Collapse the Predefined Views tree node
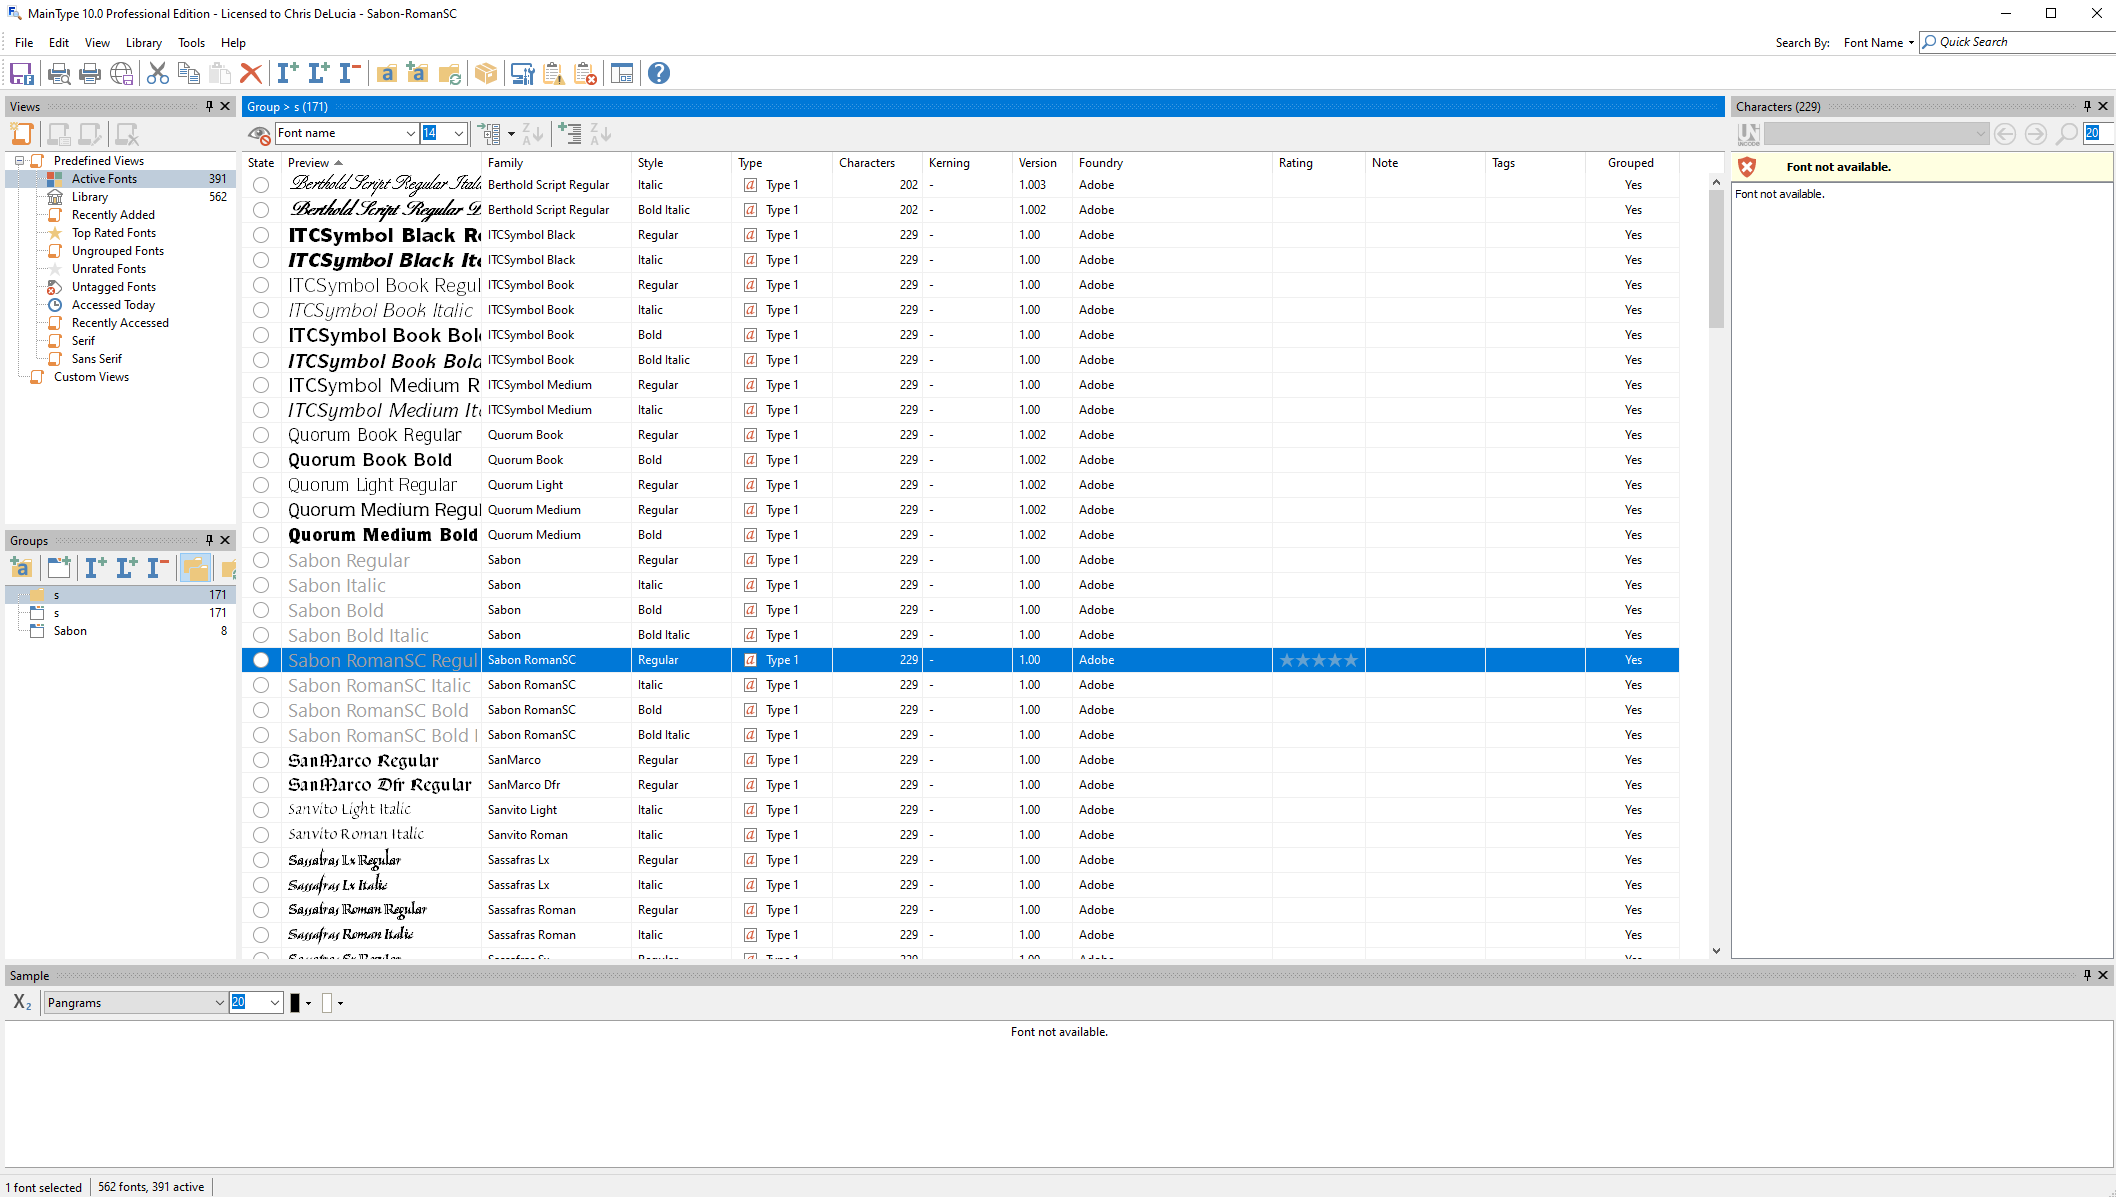Screen dimensions: 2116x1197 (19, 161)
